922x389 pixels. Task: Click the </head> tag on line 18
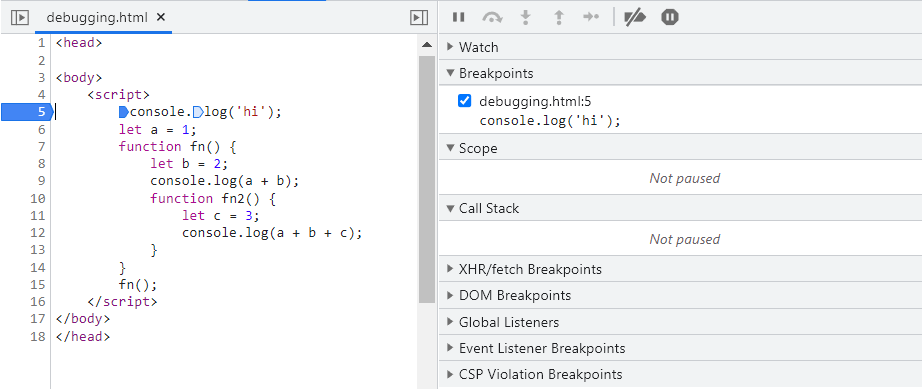pos(83,337)
